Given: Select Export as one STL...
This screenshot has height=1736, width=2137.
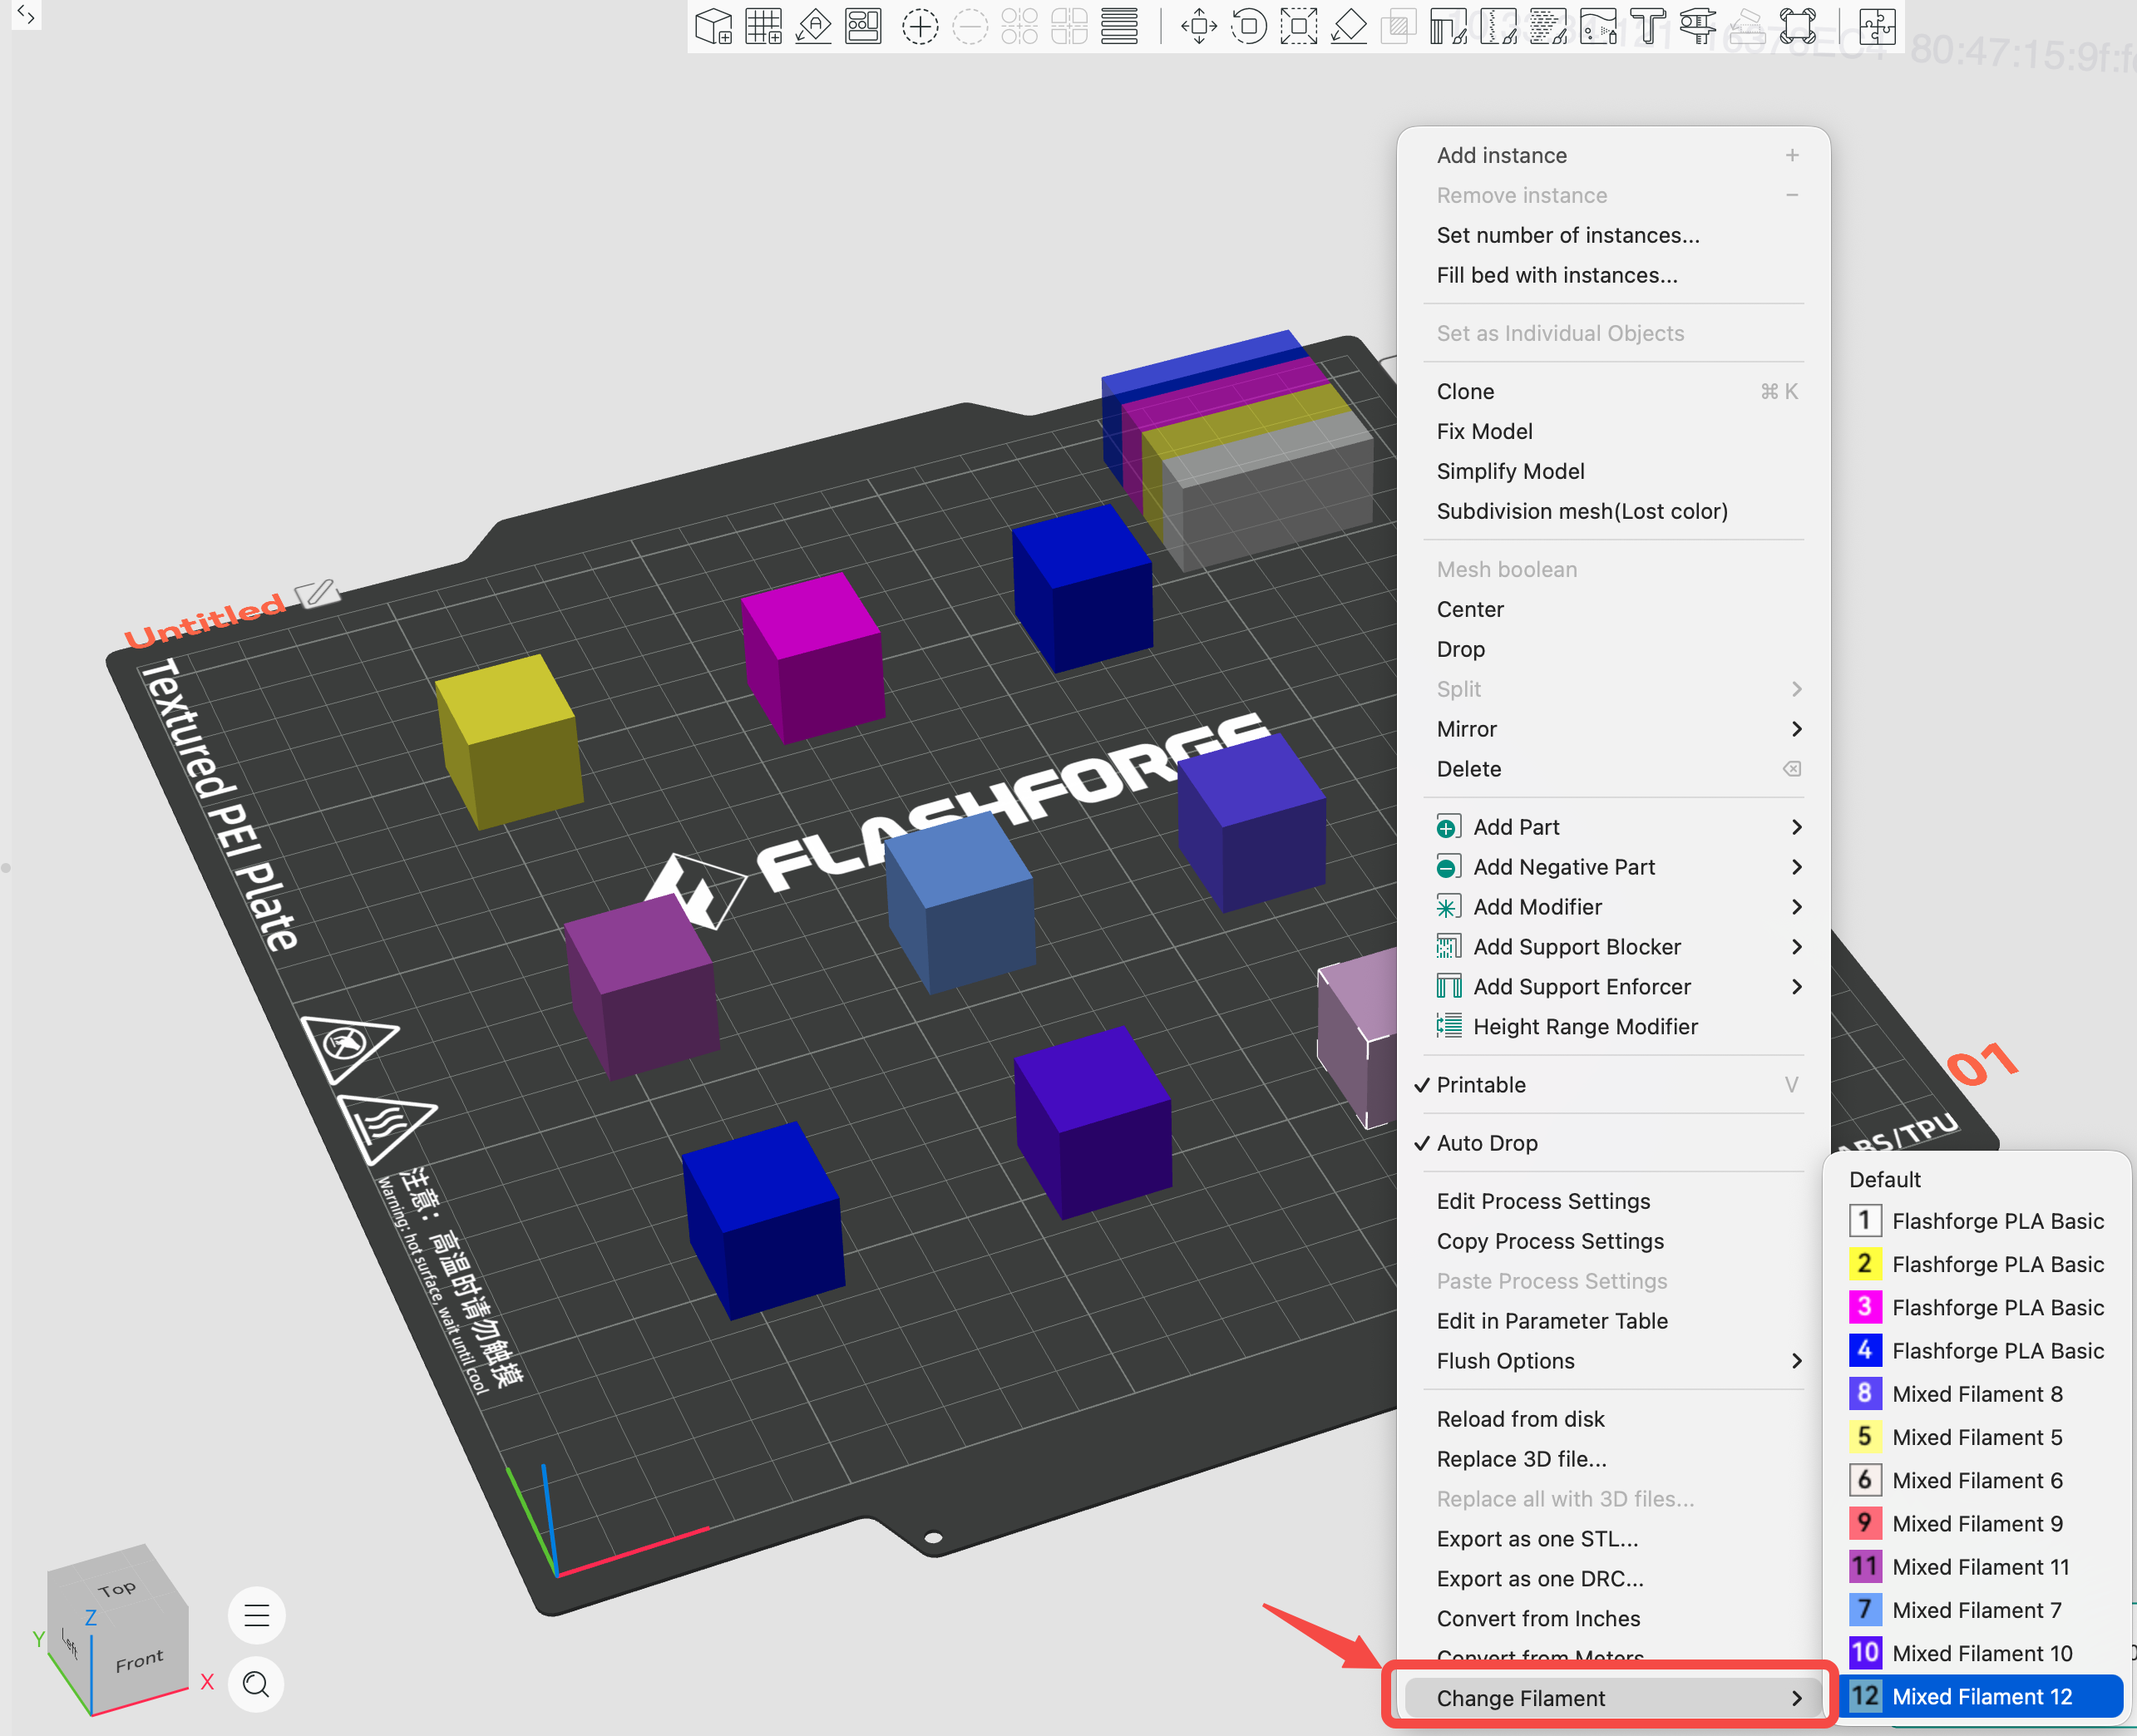Looking at the screenshot, I should coord(1613,1539).
